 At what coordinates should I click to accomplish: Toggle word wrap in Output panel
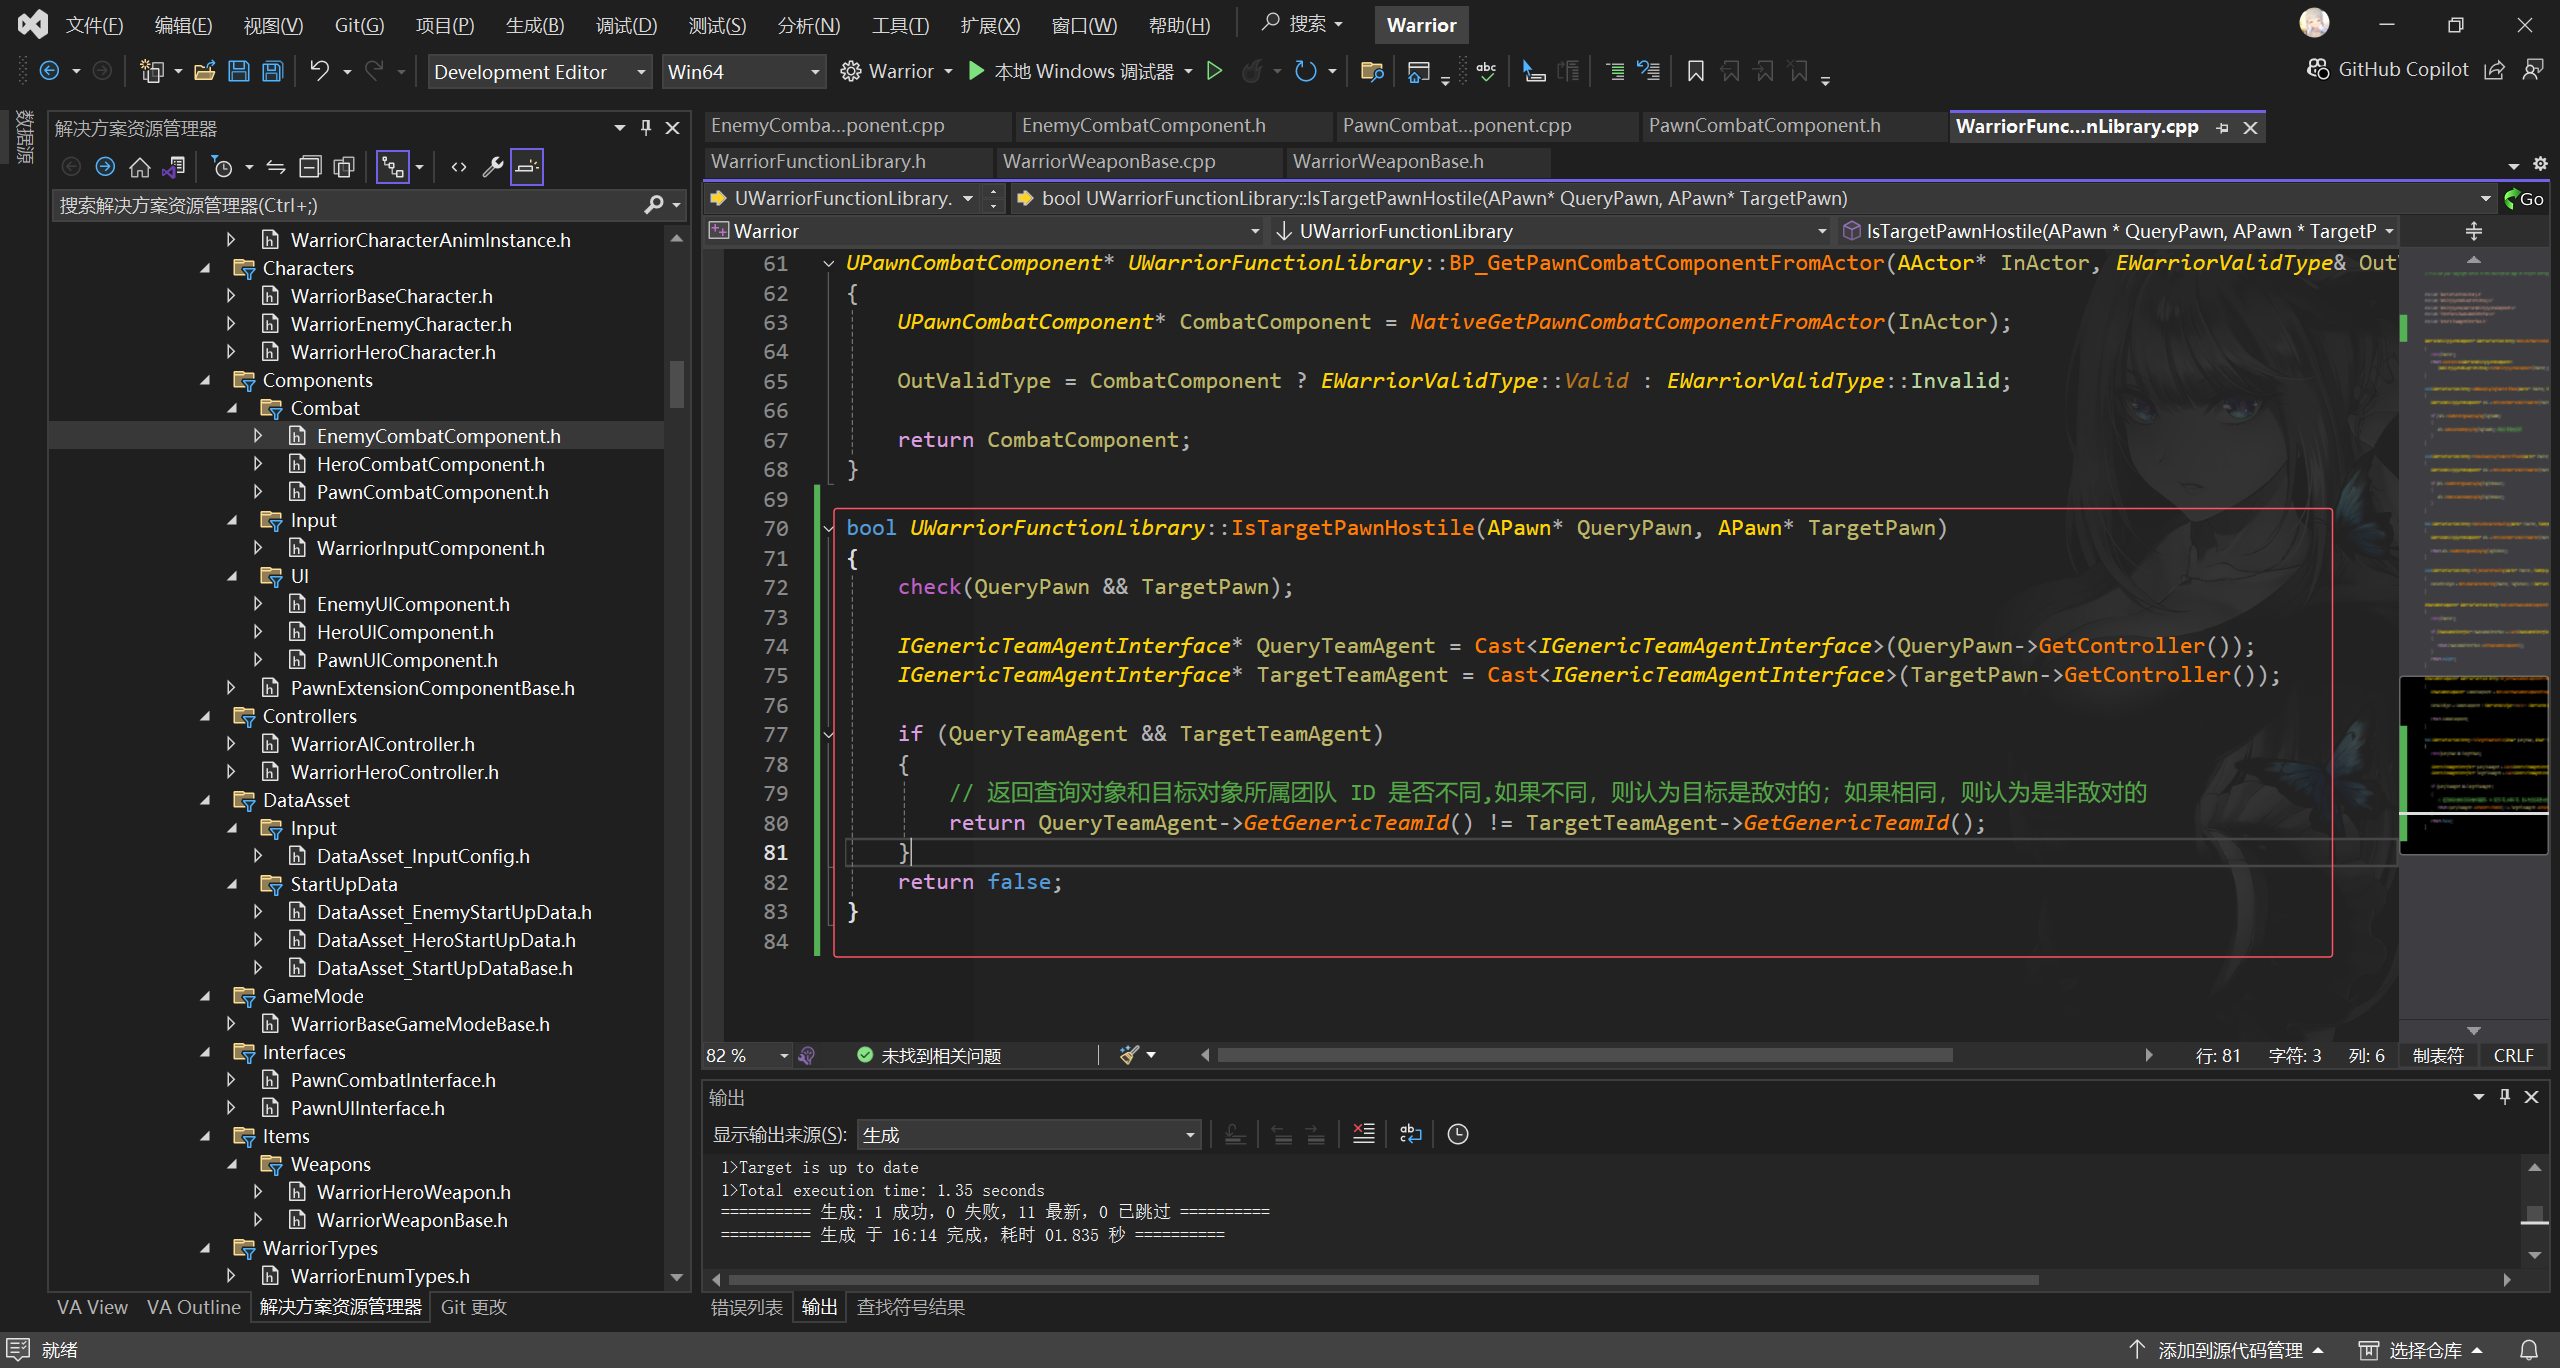point(1410,1134)
